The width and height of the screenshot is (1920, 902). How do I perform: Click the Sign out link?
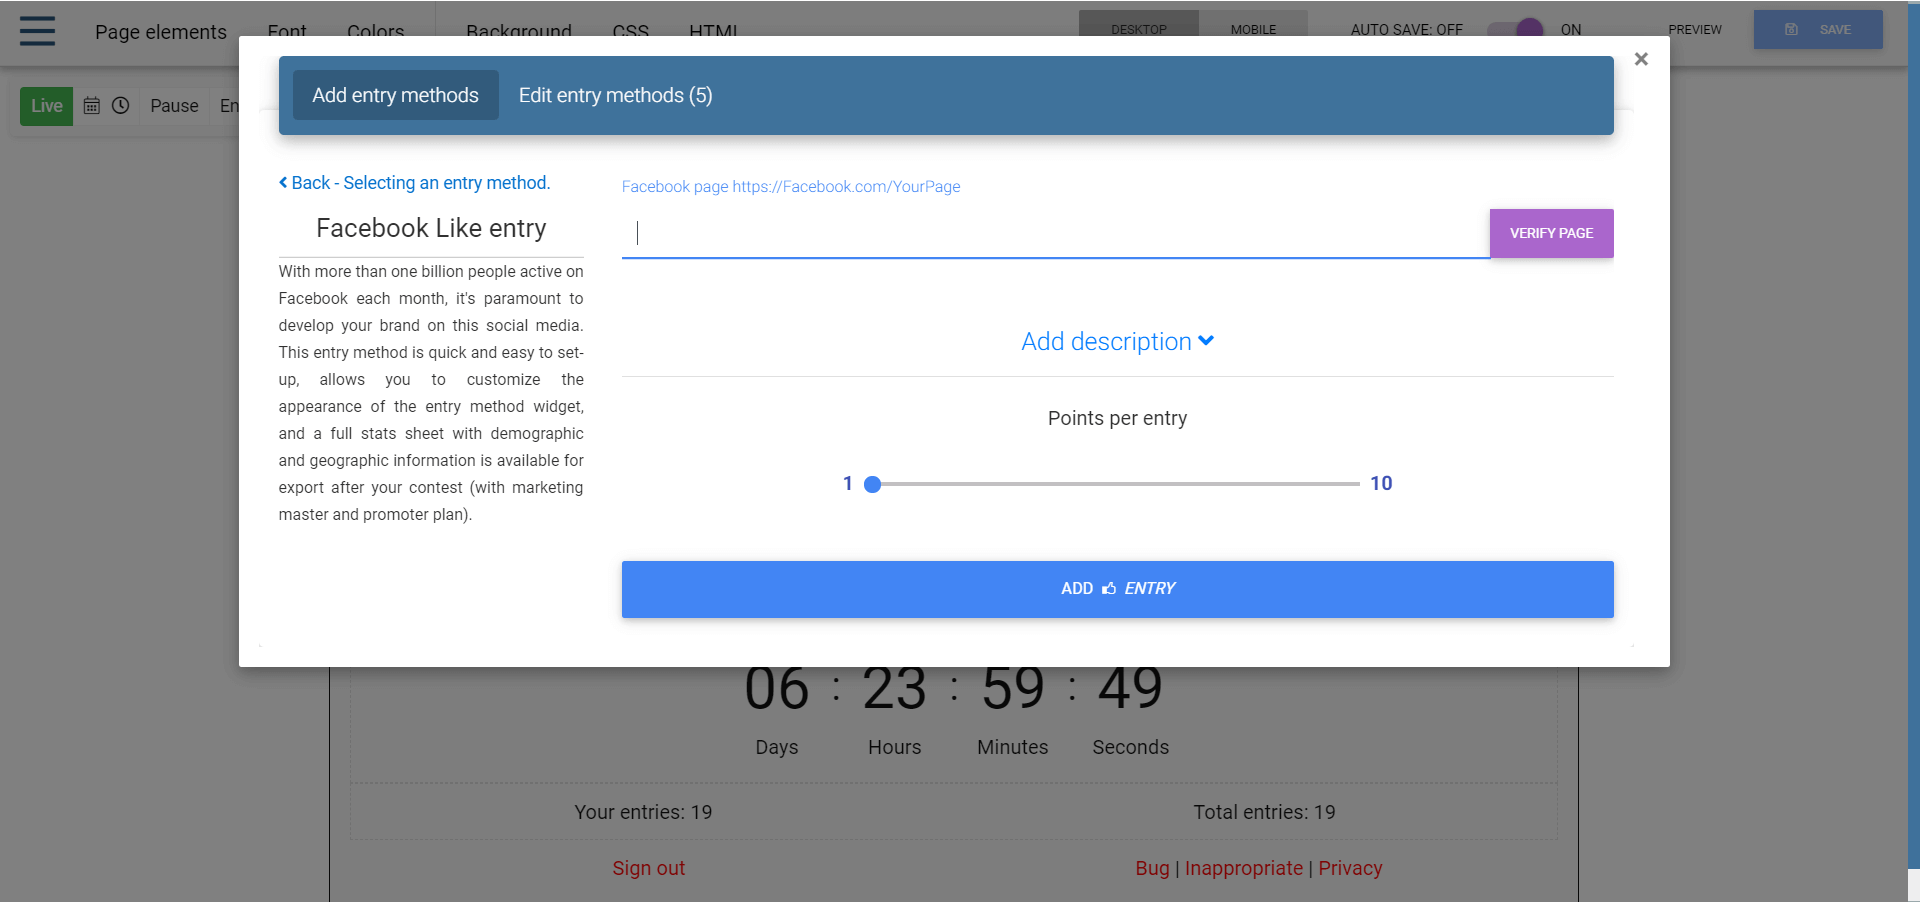tap(648, 868)
